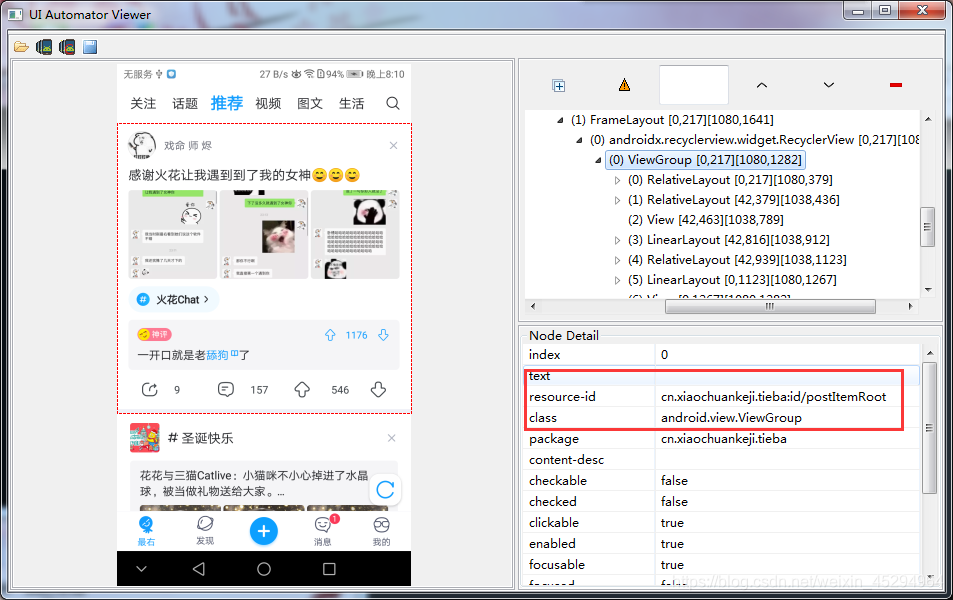Click the post downvote arrow after 546
The height and width of the screenshot is (600, 953).
(x=379, y=390)
